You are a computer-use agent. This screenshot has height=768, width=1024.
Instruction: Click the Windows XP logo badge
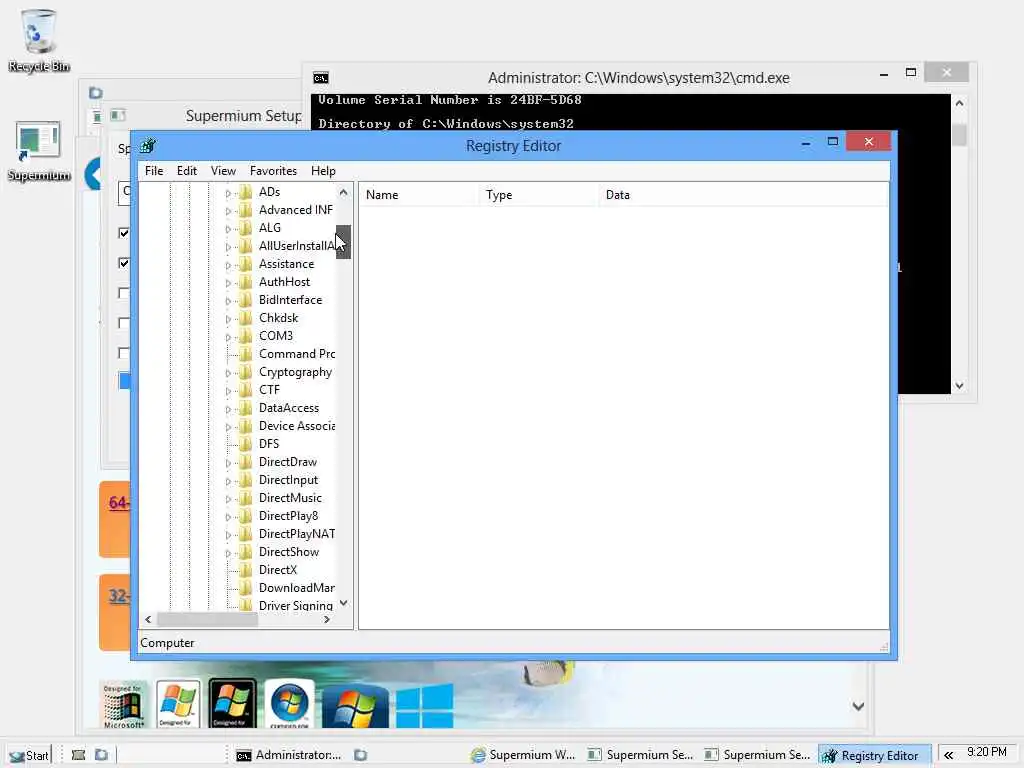[x=178, y=704]
